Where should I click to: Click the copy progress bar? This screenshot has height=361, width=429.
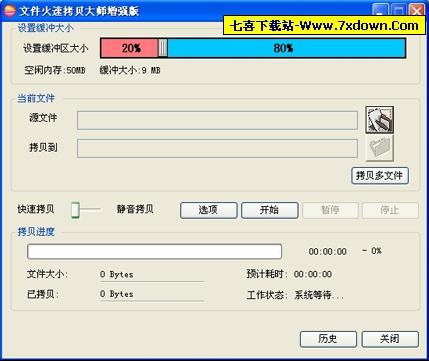click(x=154, y=251)
